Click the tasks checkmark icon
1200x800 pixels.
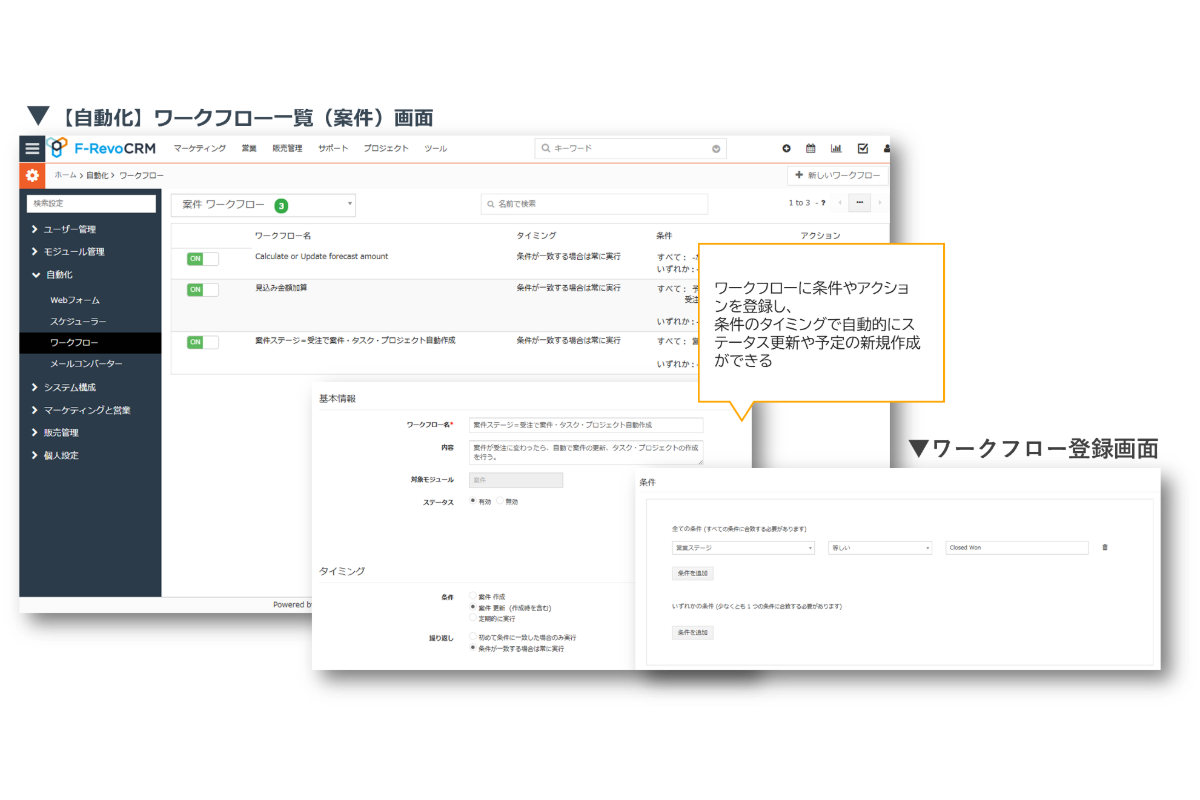click(x=862, y=149)
